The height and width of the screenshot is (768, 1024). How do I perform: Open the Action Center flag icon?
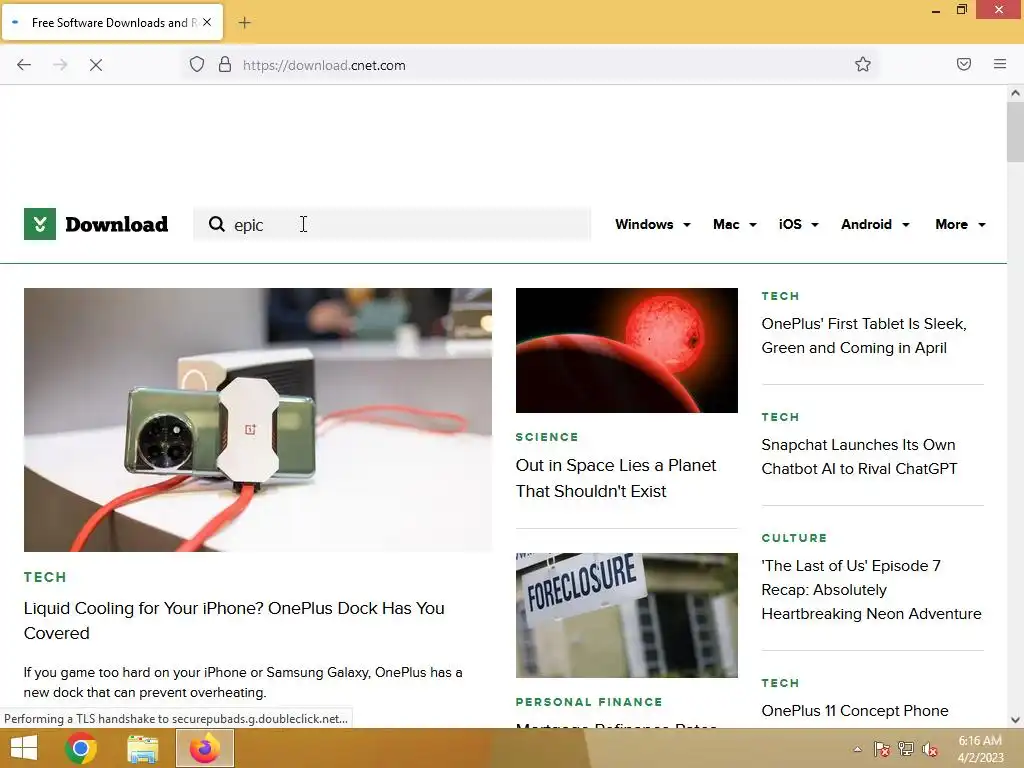(882, 749)
